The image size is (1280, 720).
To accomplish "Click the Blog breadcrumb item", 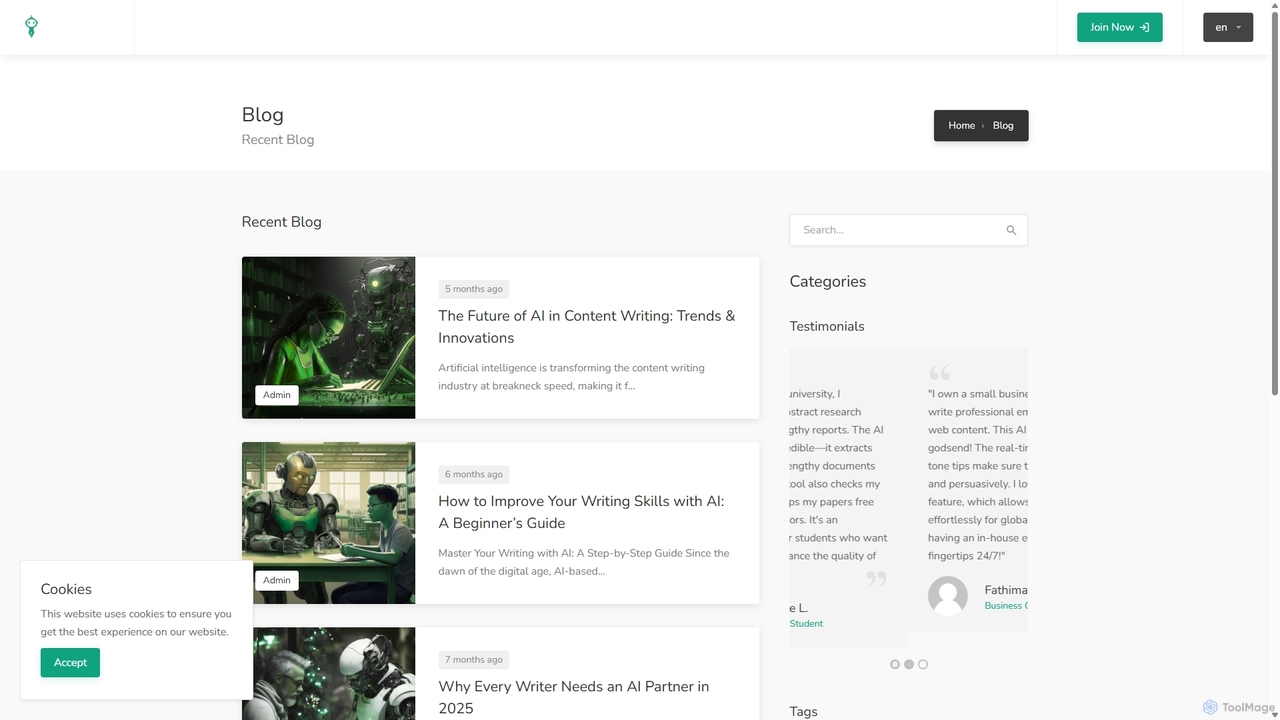I will pyautogui.click(x=1003, y=126).
